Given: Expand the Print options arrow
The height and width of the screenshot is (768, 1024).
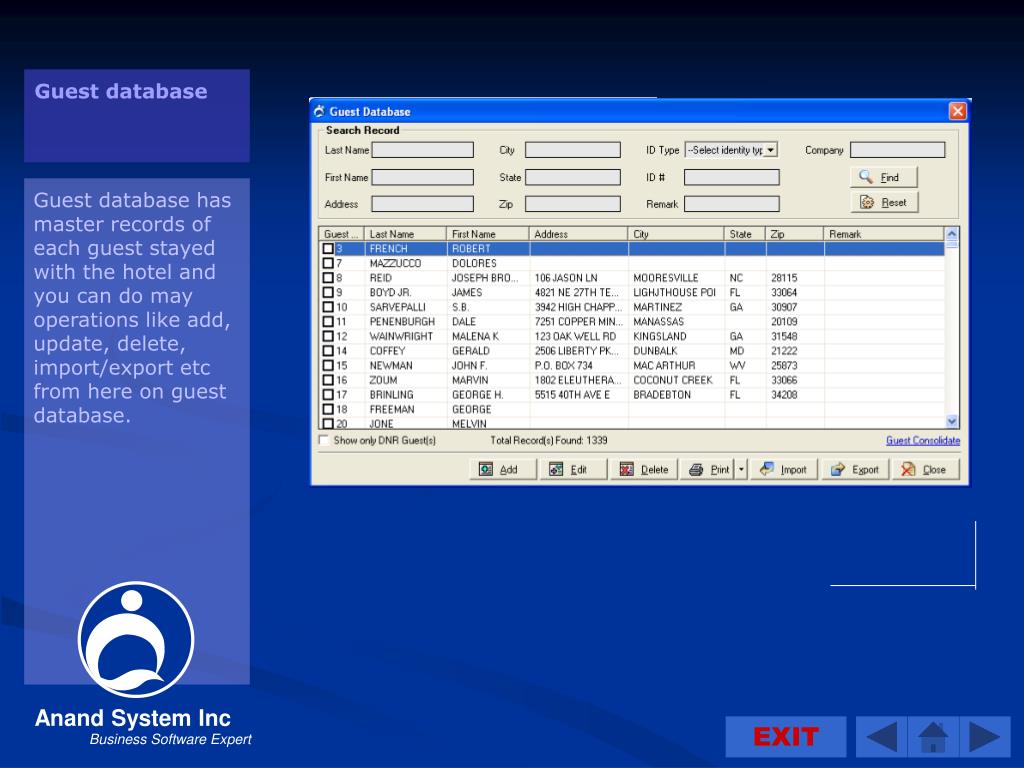Looking at the screenshot, I should point(741,469).
